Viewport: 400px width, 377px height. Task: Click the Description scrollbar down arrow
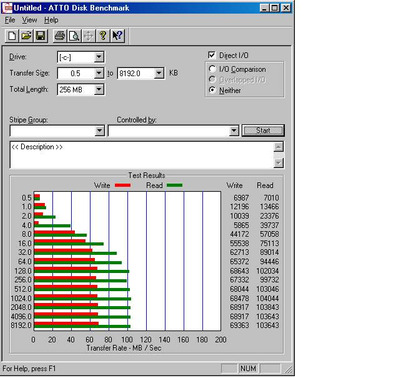point(278,162)
